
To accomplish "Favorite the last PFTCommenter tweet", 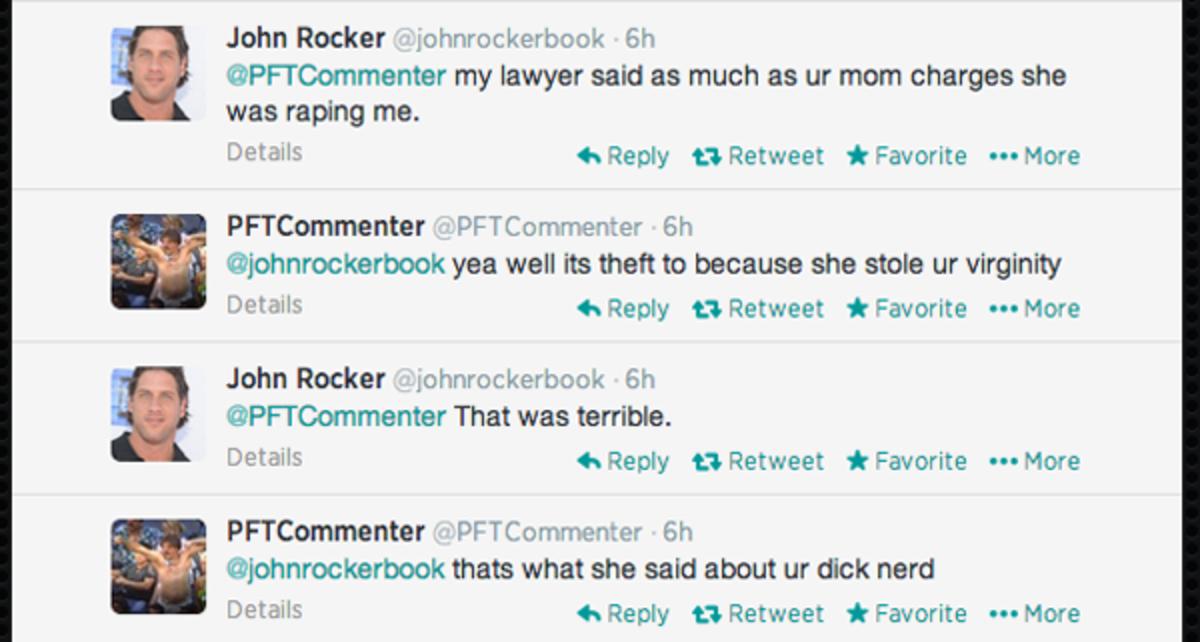I will coord(907,613).
